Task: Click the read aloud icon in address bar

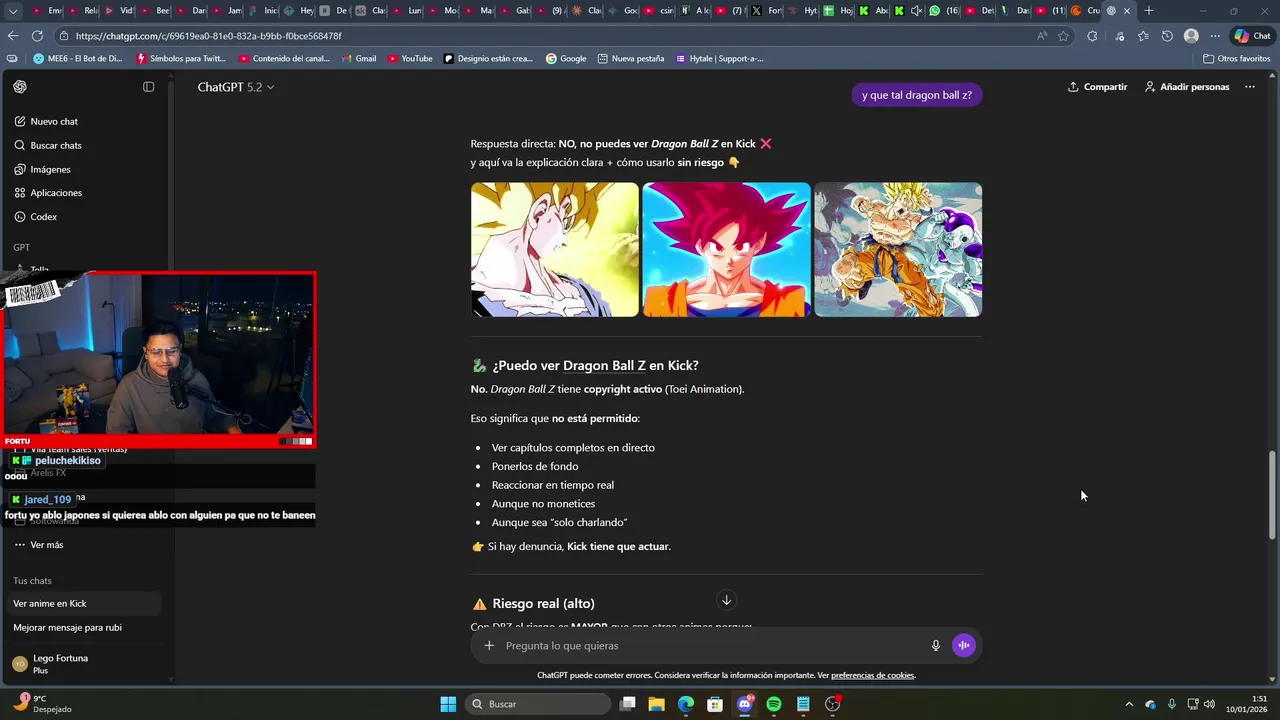Action: coord(1042,36)
